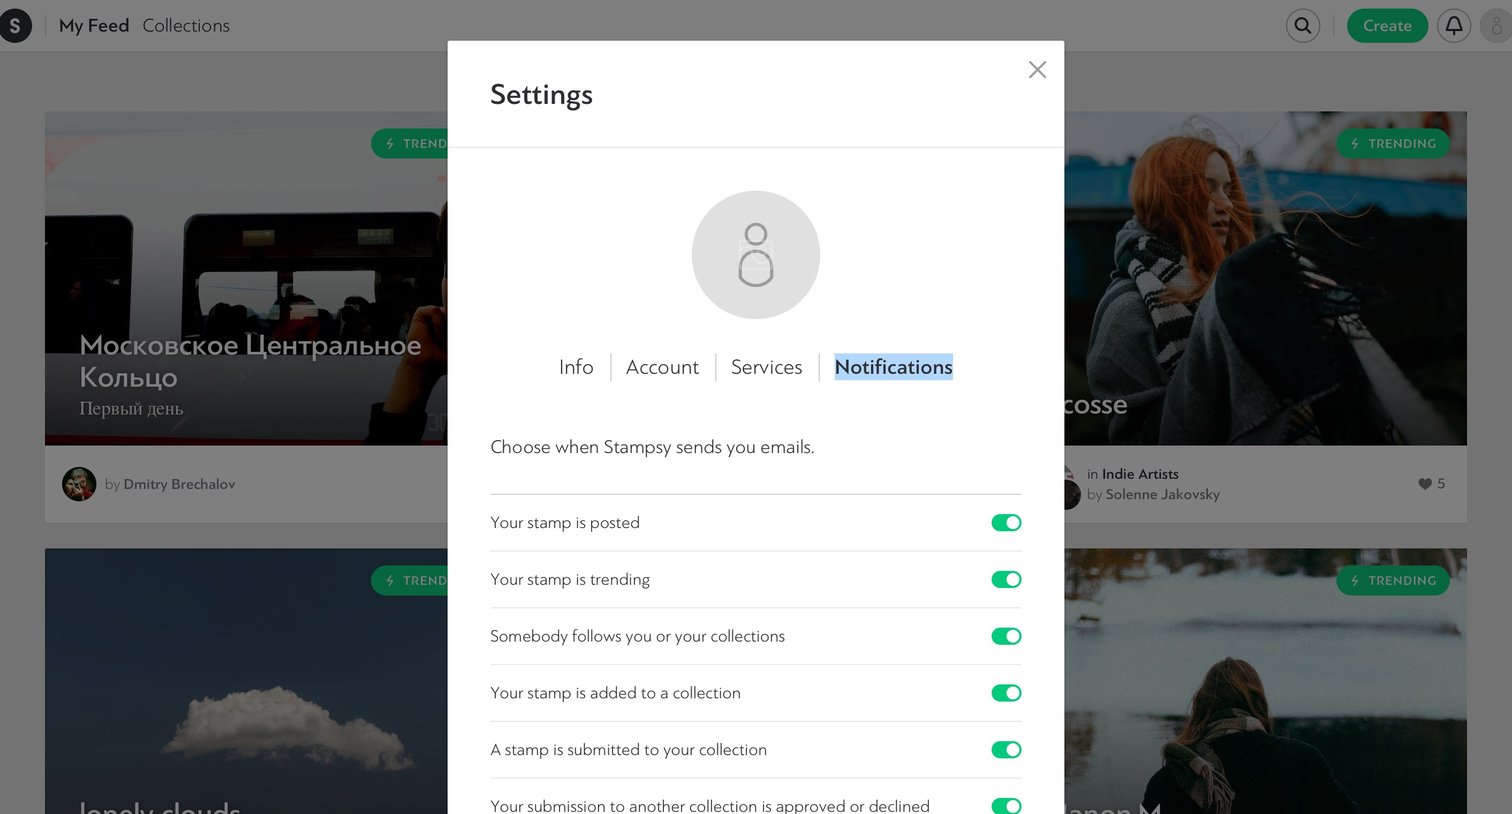This screenshot has width=1512, height=814.
Task: Open the lonely clouds stamp thumbnail
Action: (x=246, y=681)
